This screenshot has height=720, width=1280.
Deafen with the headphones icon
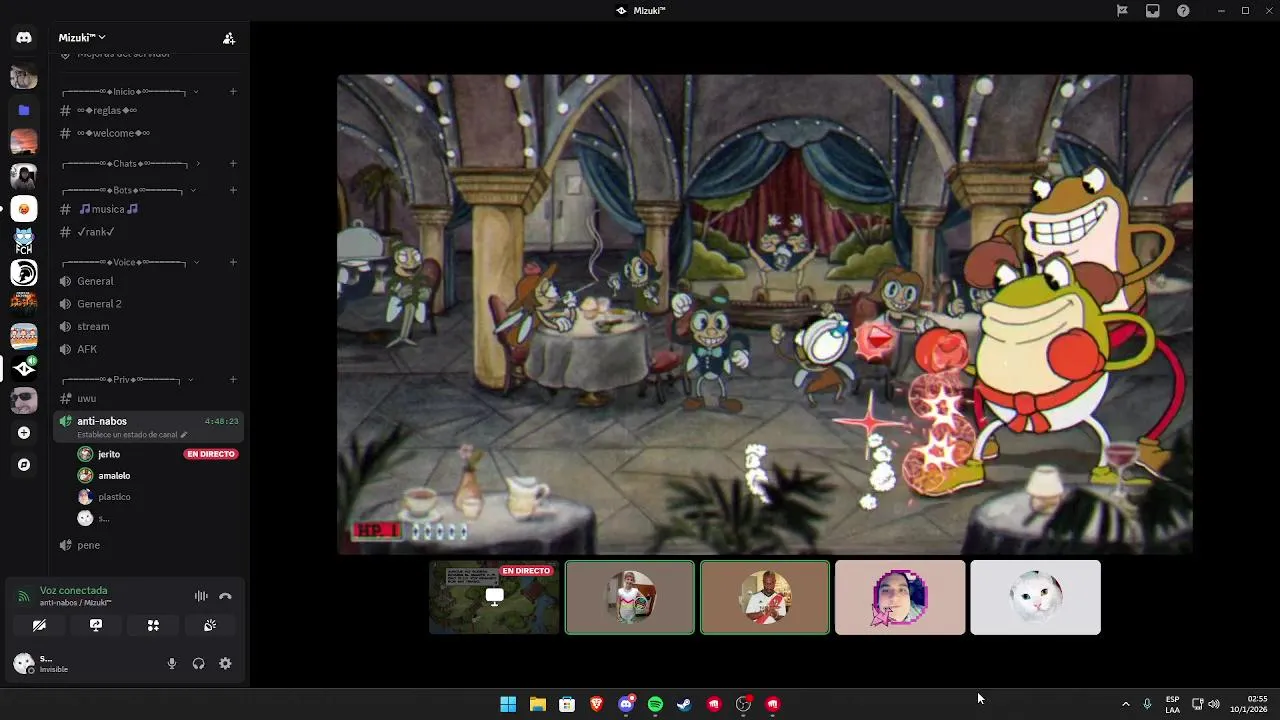click(x=198, y=663)
